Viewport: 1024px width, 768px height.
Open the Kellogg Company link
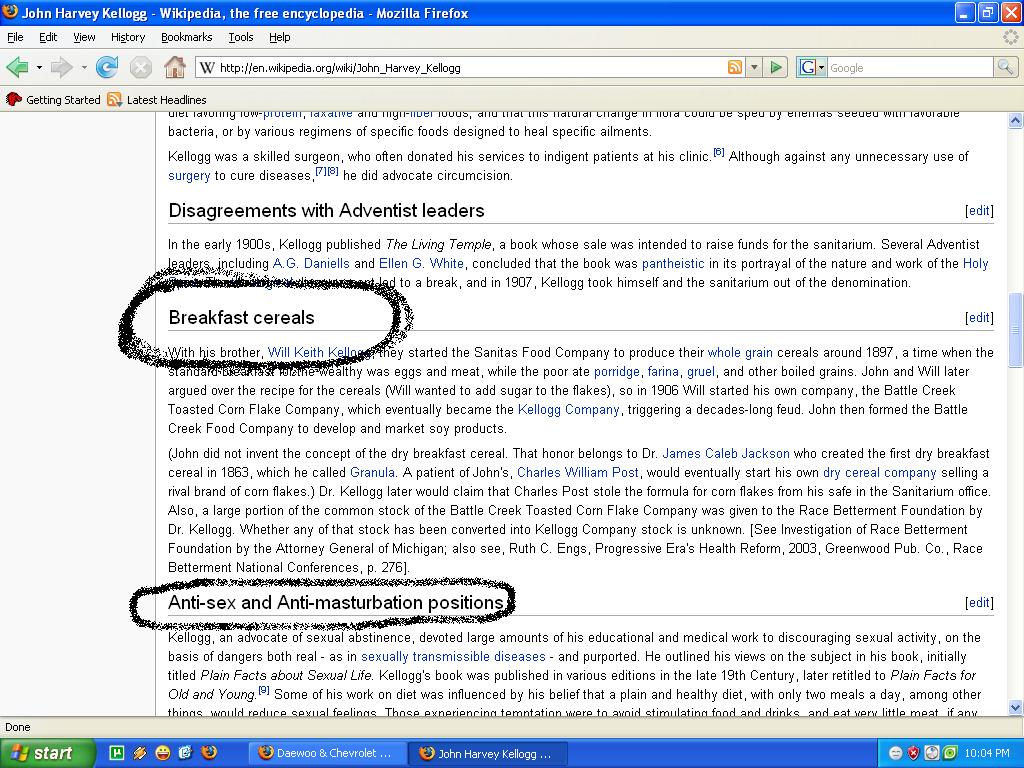point(568,409)
